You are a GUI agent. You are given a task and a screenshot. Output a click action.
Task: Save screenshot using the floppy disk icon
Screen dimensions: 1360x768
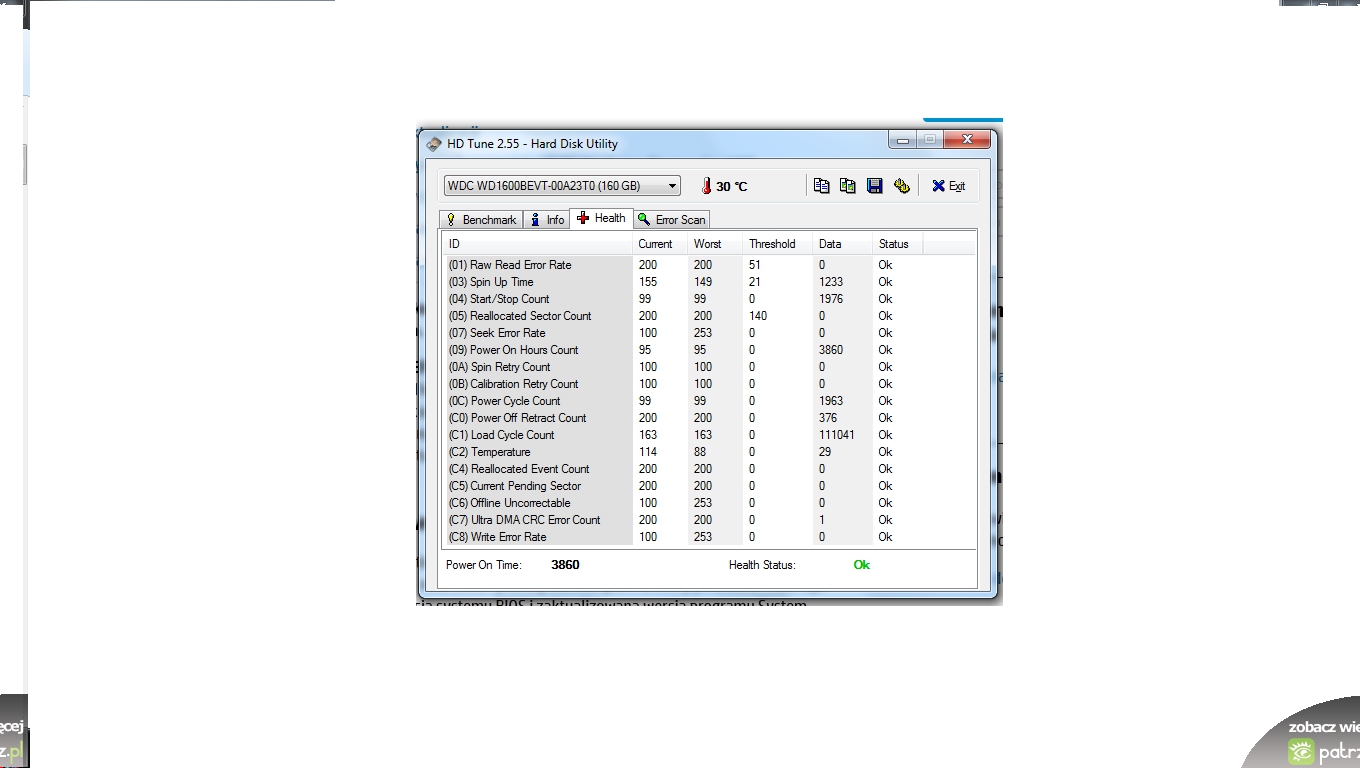tap(874, 186)
